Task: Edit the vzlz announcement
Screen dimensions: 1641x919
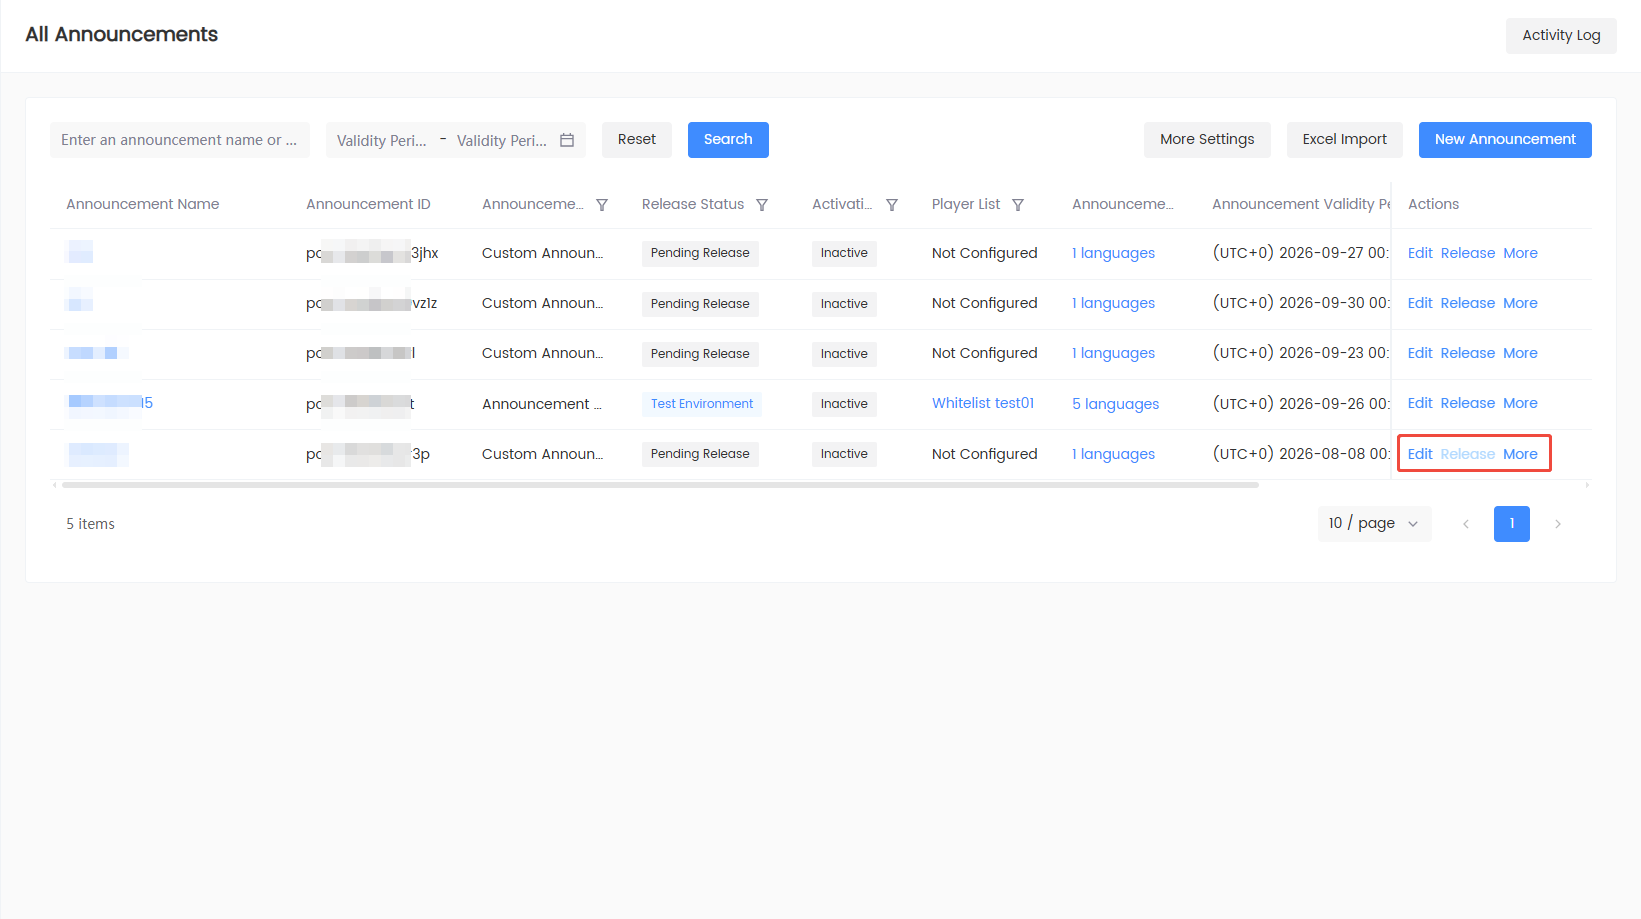Action: pyautogui.click(x=1420, y=303)
